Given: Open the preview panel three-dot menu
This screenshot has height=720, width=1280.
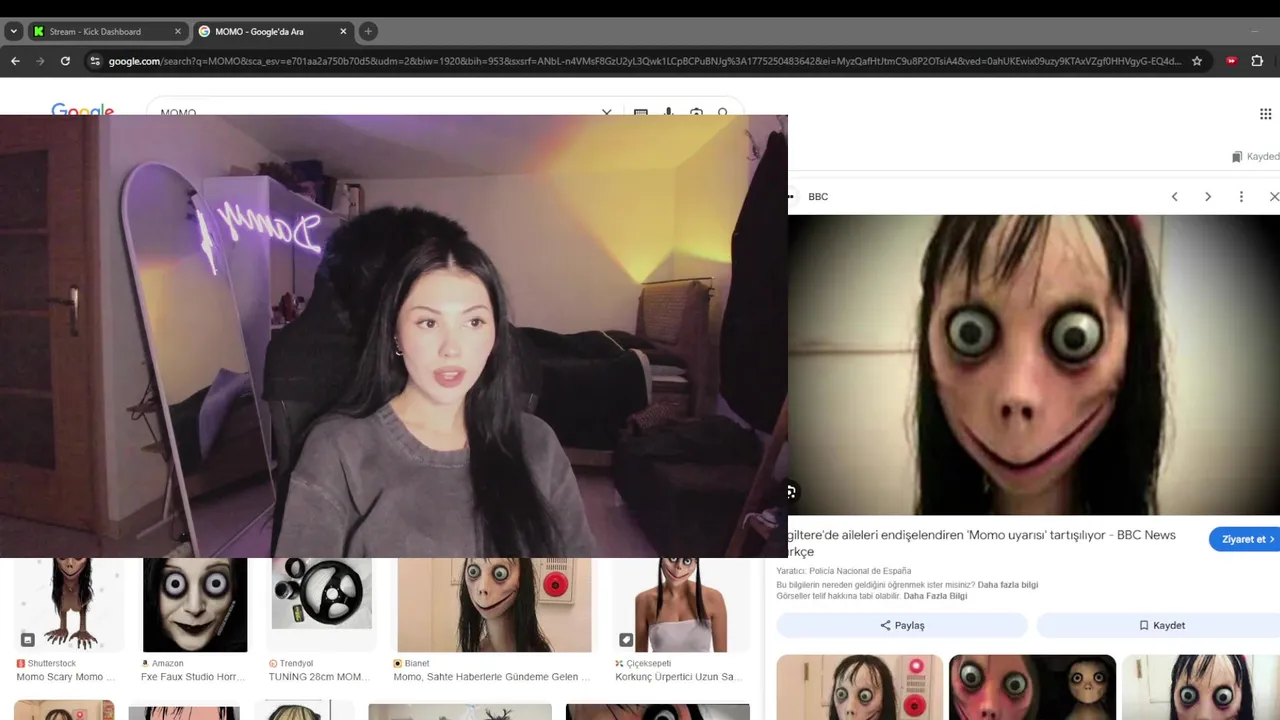Looking at the screenshot, I should [x=1241, y=197].
